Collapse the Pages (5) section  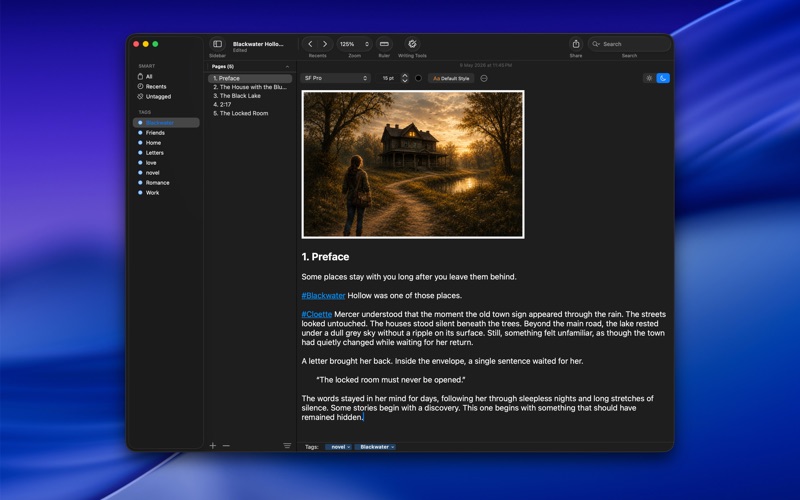(287, 67)
